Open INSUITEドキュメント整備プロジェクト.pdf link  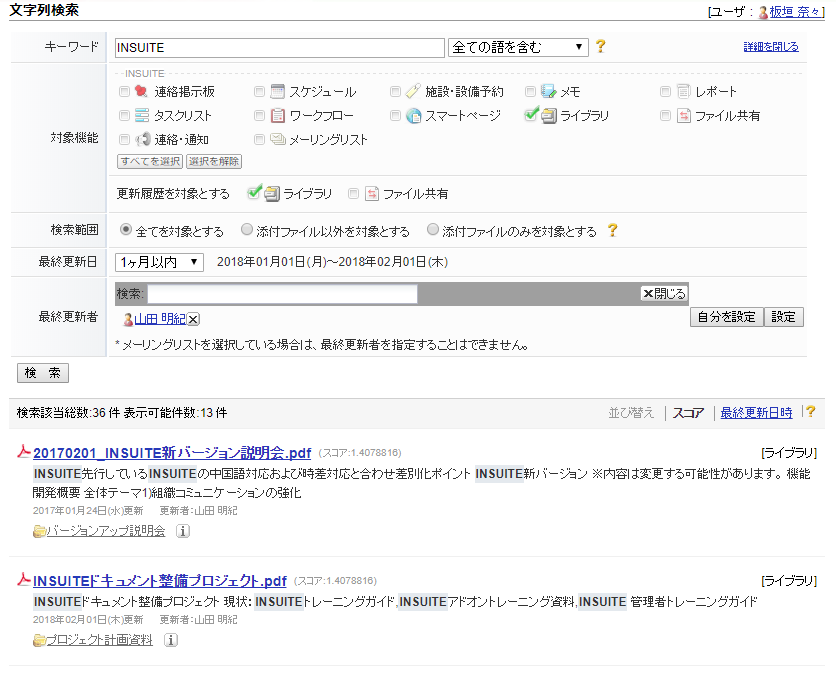pyautogui.click(x=160, y=581)
